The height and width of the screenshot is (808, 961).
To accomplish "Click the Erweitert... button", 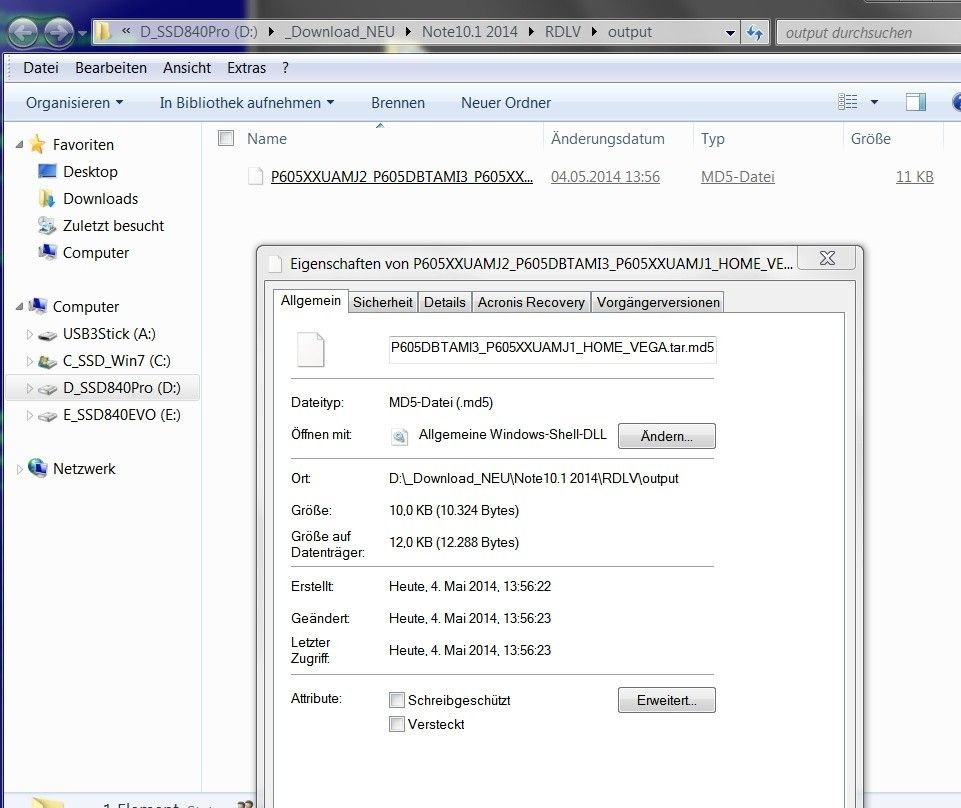I will pyautogui.click(x=666, y=700).
